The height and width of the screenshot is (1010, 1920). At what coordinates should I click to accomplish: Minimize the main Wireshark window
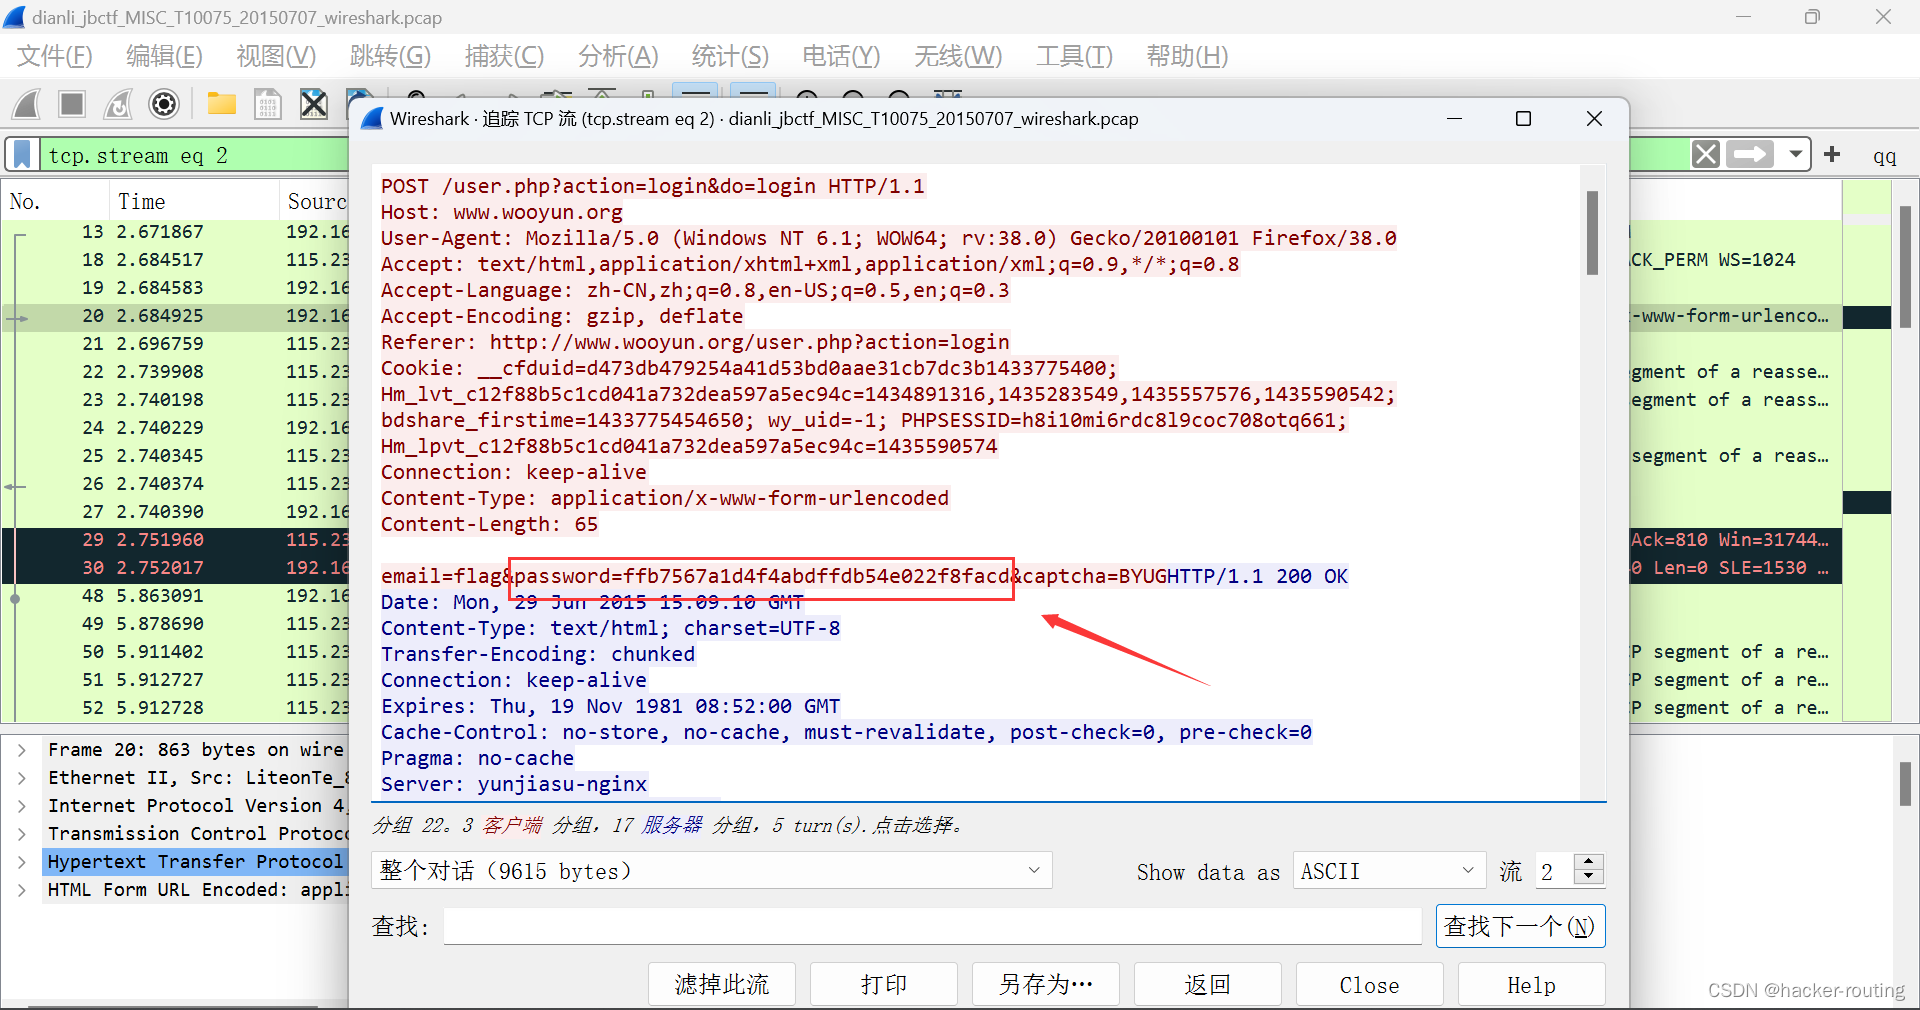(x=1743, y=17)
